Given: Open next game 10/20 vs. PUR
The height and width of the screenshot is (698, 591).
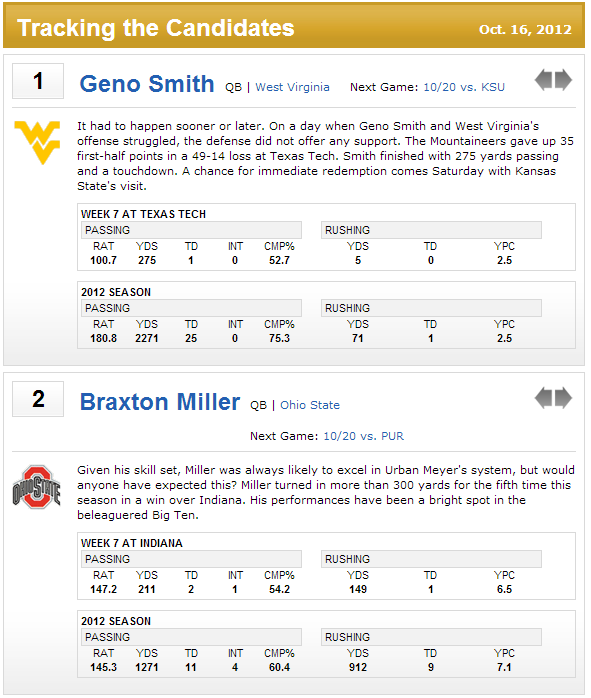Looking at the screenshot, I should click(x=364, y=436).
